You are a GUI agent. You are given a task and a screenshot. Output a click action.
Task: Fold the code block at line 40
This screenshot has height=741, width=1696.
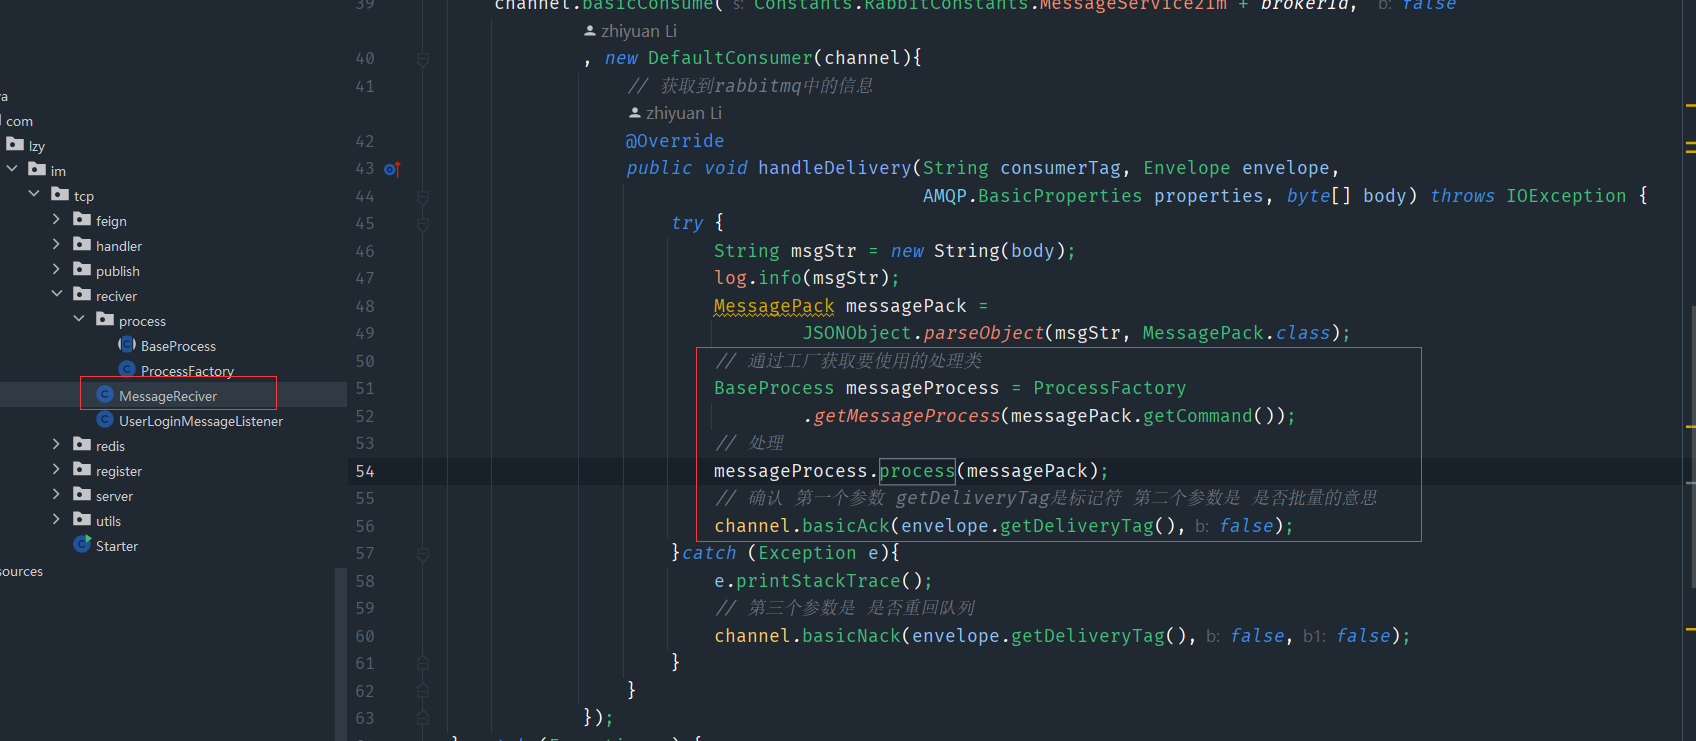423,59
